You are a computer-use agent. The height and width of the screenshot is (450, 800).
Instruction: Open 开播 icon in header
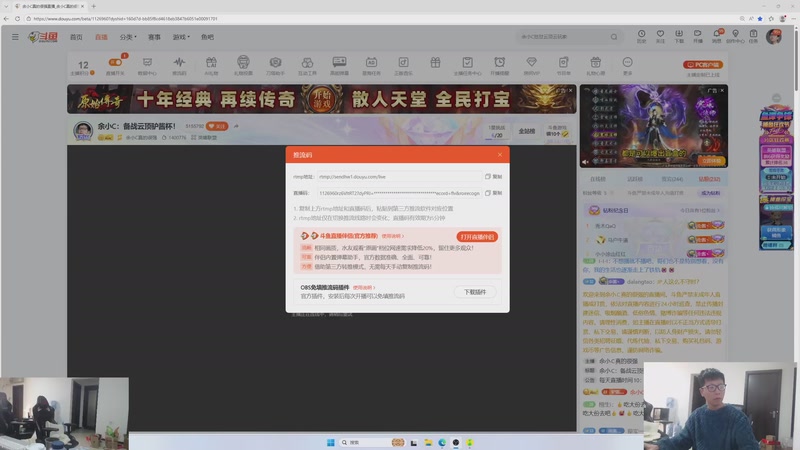click(697, 36)
